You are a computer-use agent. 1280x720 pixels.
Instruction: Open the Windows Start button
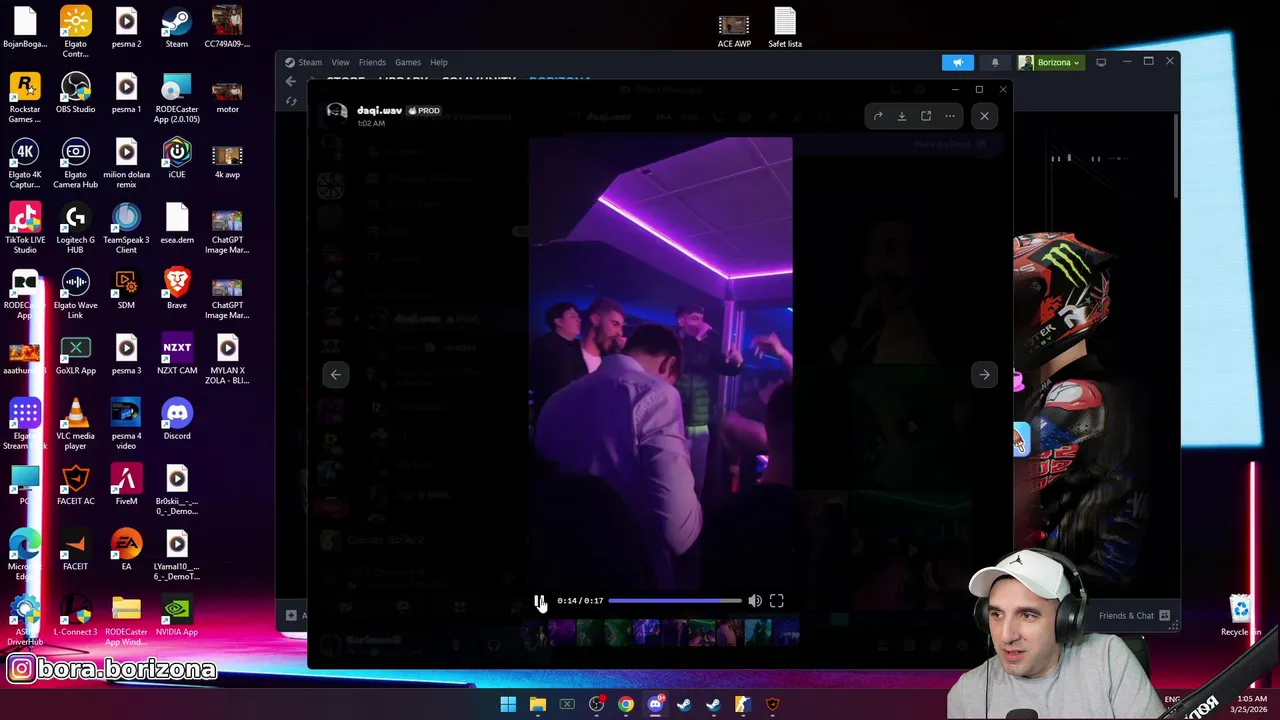click(x=508, y=704)
